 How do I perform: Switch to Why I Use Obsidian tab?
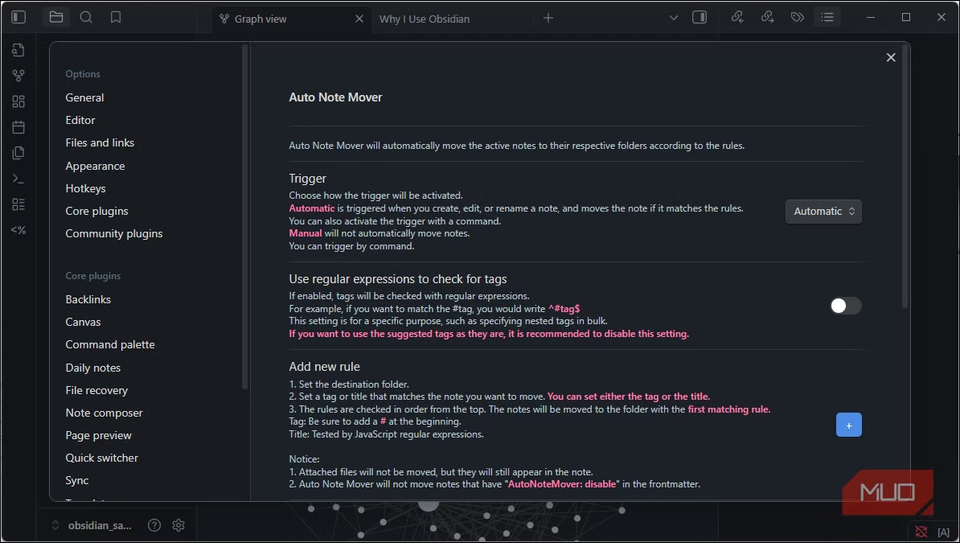click(424, 19)
